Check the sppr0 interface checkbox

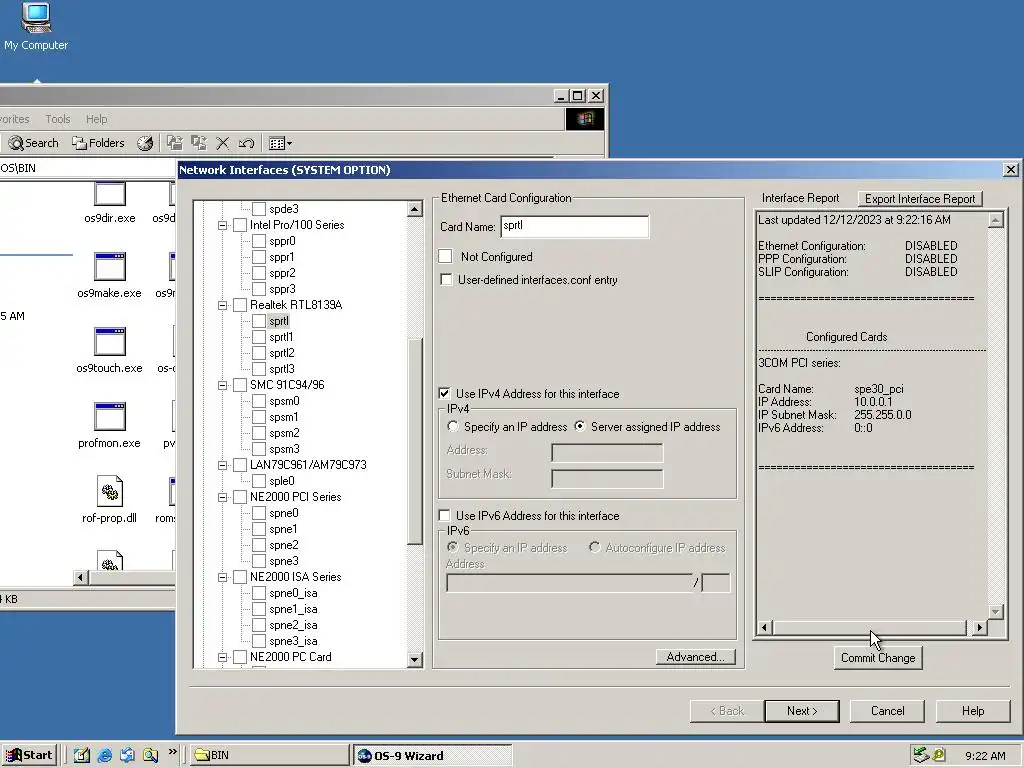click(259, 241)
